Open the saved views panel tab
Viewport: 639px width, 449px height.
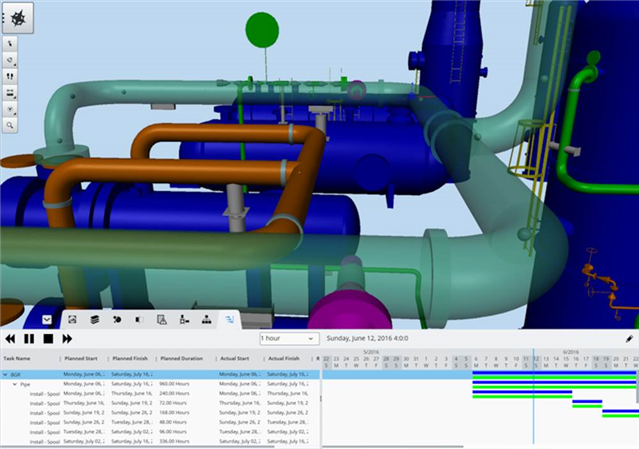pyautogui.click(x=72, y=319)
